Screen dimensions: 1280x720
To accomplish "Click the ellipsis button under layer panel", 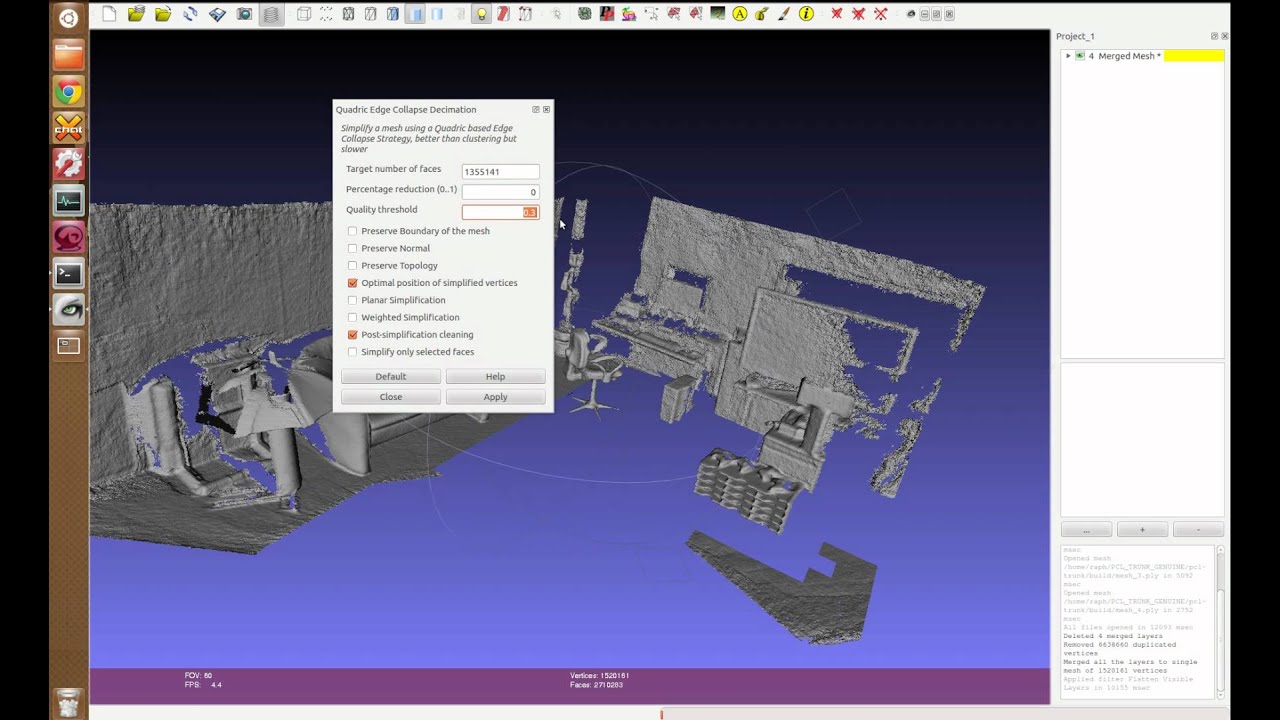I will (1086, 529).
